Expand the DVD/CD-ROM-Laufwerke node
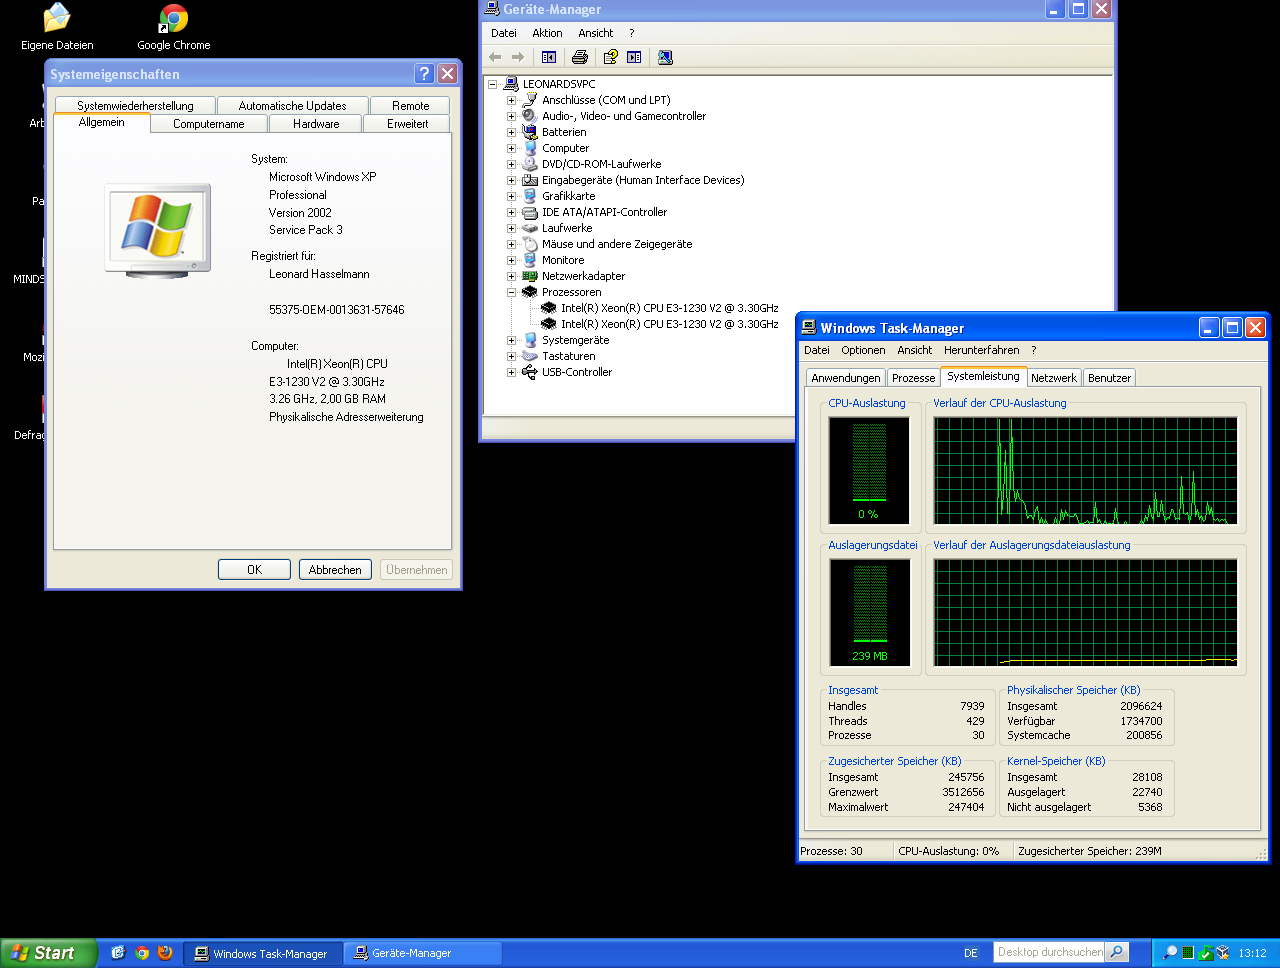The height and width of the screenshot is (968, 1280). pos(511,164)
